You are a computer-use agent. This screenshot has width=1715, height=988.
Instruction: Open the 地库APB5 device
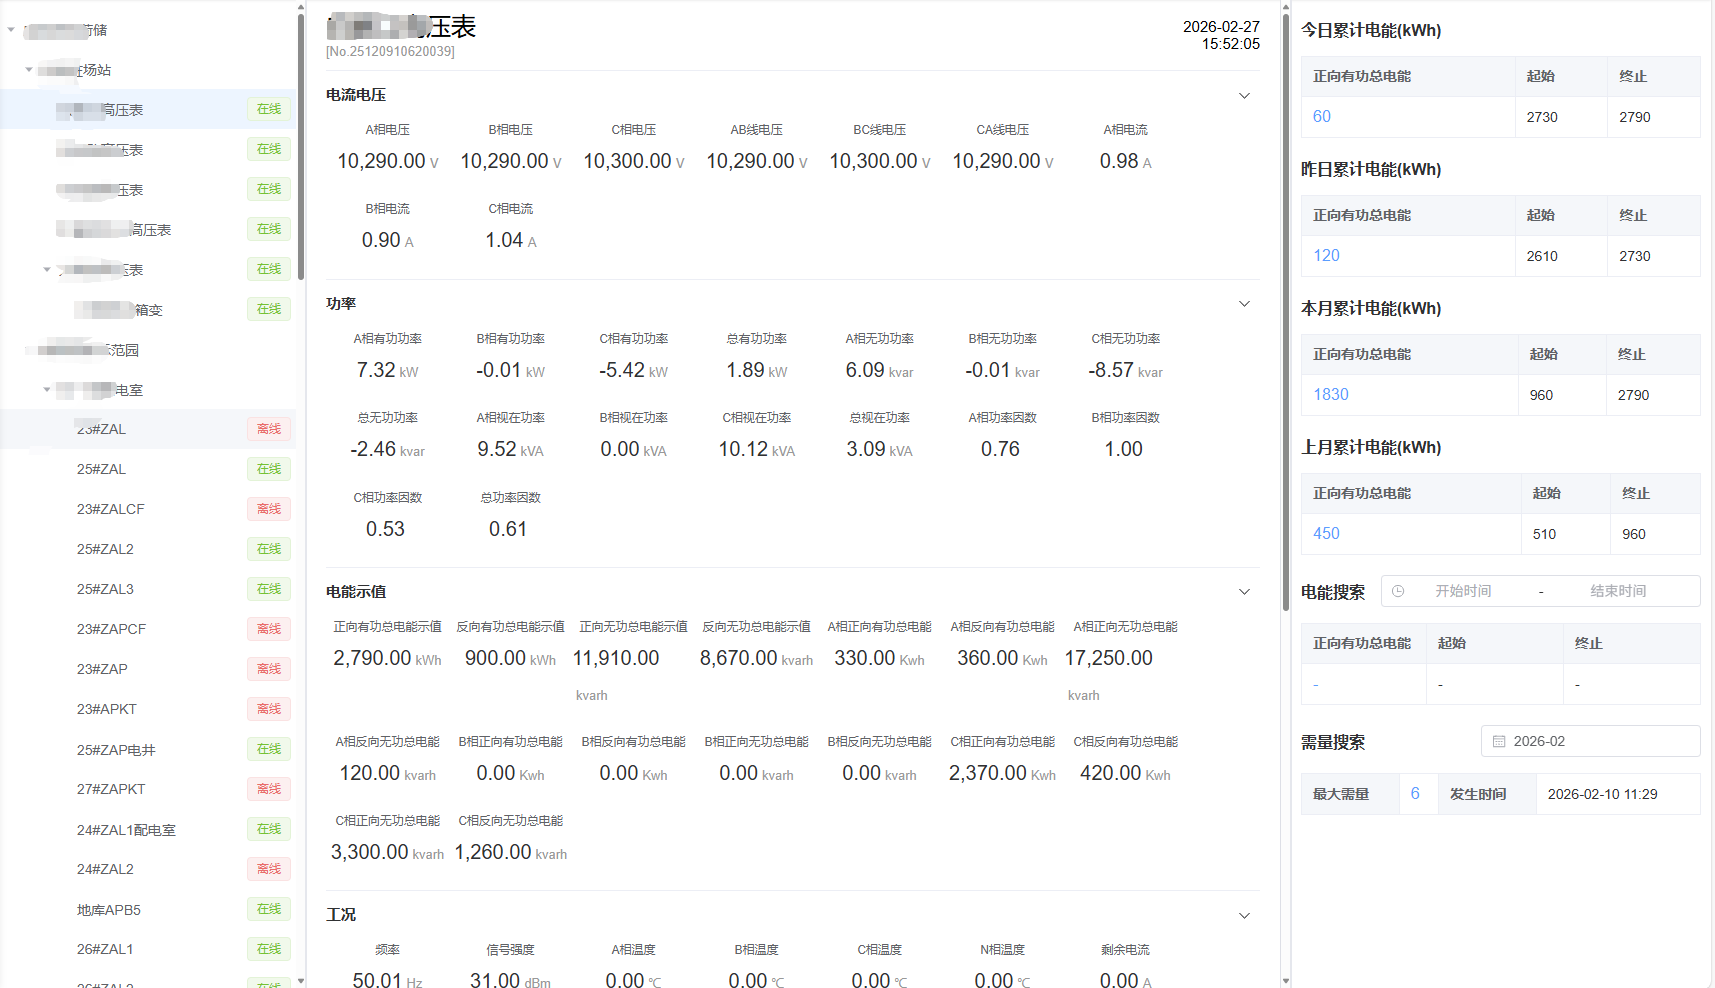pos(109,910)
